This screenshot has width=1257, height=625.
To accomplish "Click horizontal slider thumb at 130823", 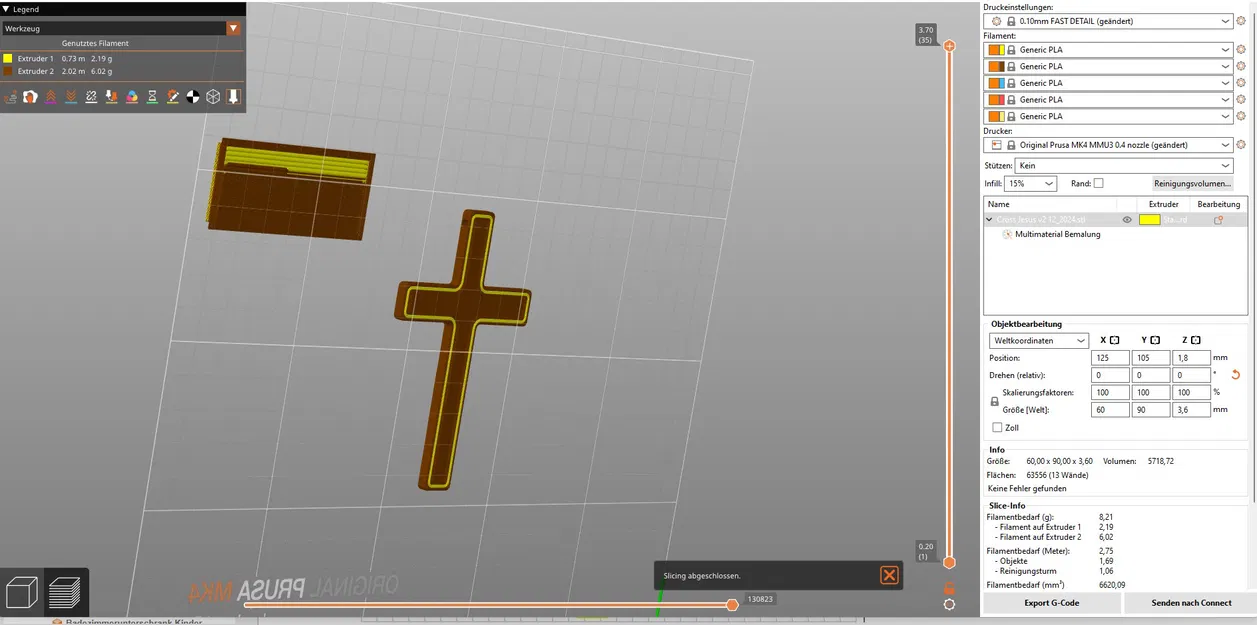I will pos(732,604).
